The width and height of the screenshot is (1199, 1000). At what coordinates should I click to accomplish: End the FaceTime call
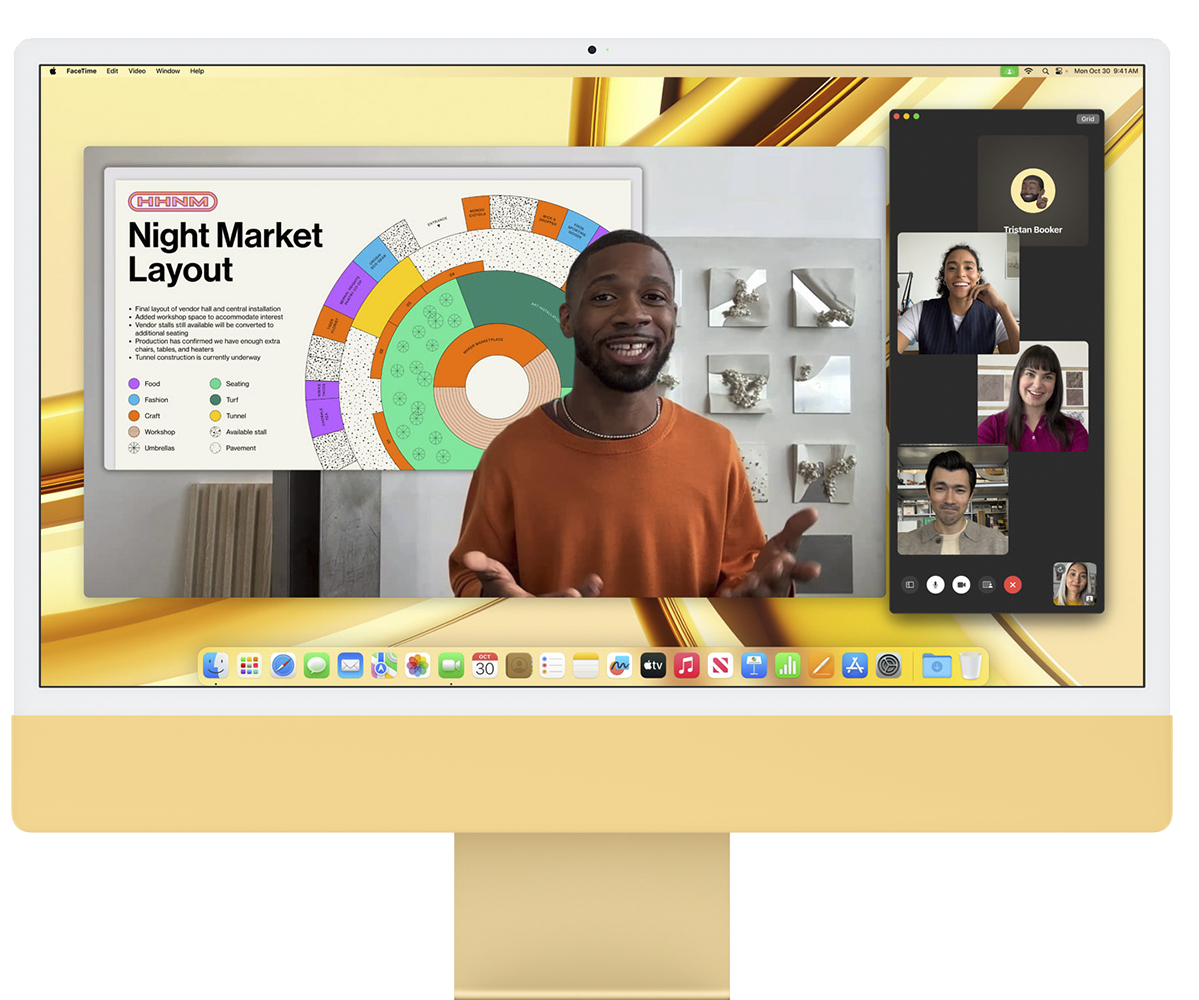point(1012,585)
